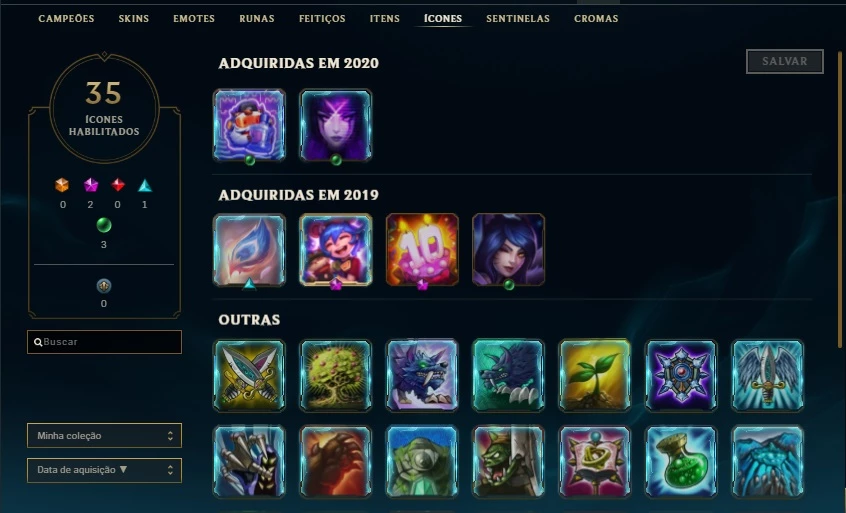
Task: Expand the Data de aquisição sort dropdown
Action: (104, 470)
